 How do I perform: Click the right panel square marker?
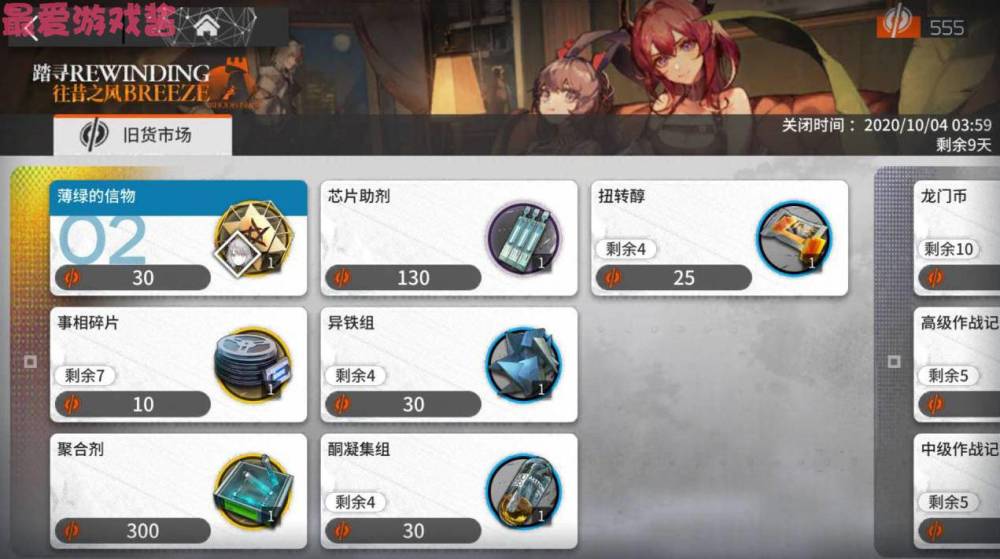click(894, 362)
